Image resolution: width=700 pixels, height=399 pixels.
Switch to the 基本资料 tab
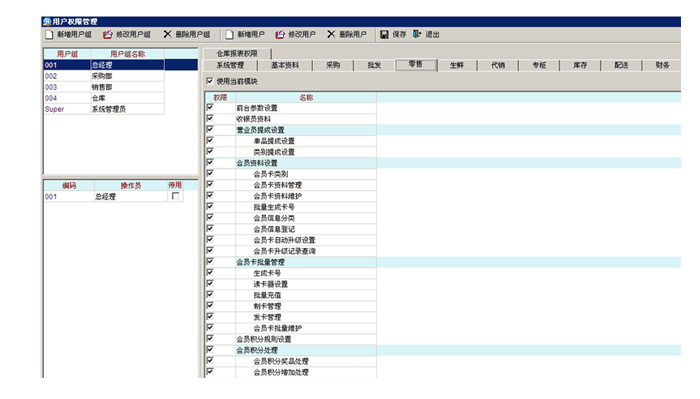click(x=285, y=65)
